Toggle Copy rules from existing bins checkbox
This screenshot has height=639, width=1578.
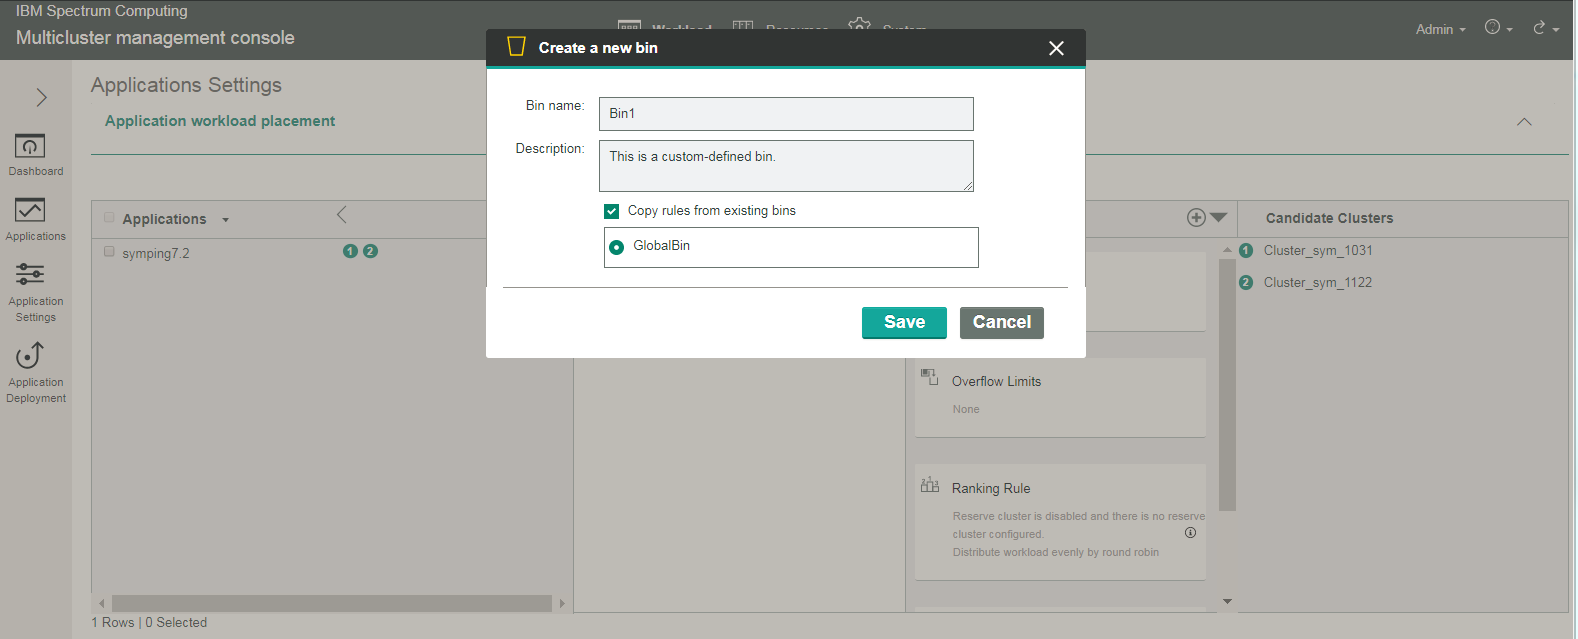pyautogui.click(x=612, y=211)
